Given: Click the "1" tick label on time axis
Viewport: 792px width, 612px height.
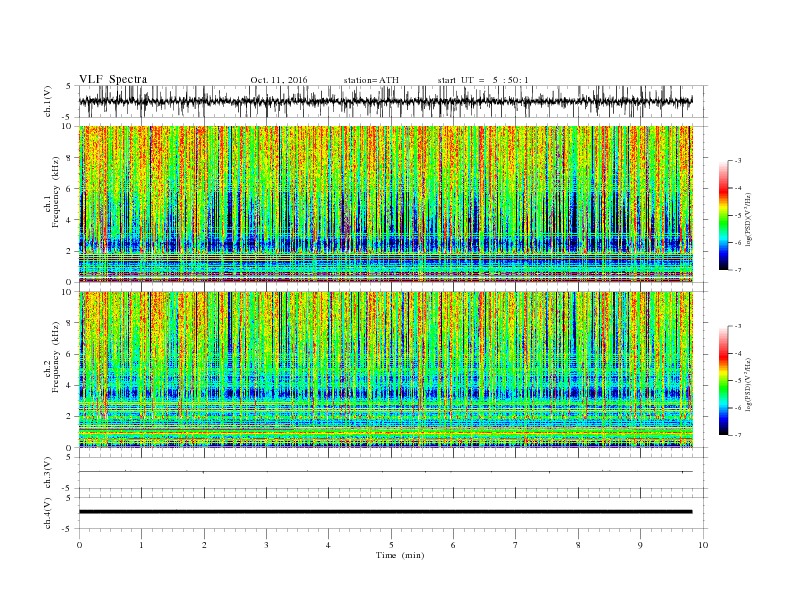Looking at the screenshot, I should 141,545.
